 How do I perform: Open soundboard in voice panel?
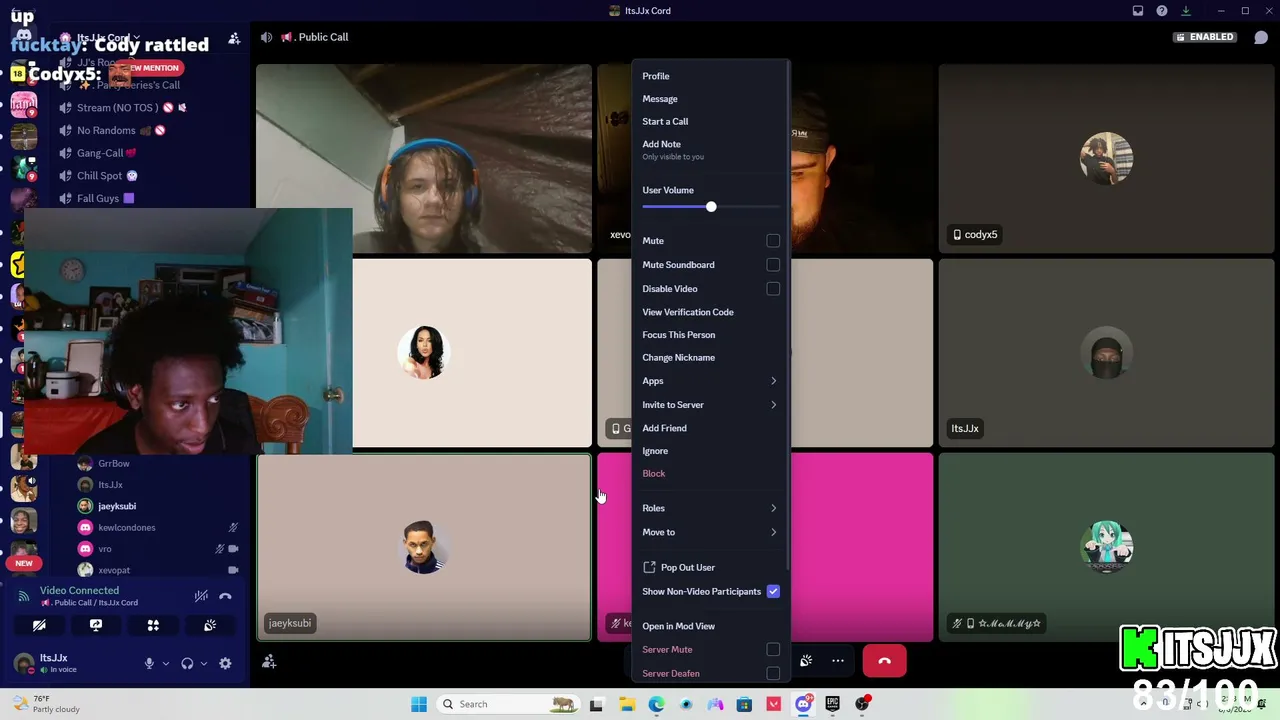pyautogui.click(x=210, y=625)
